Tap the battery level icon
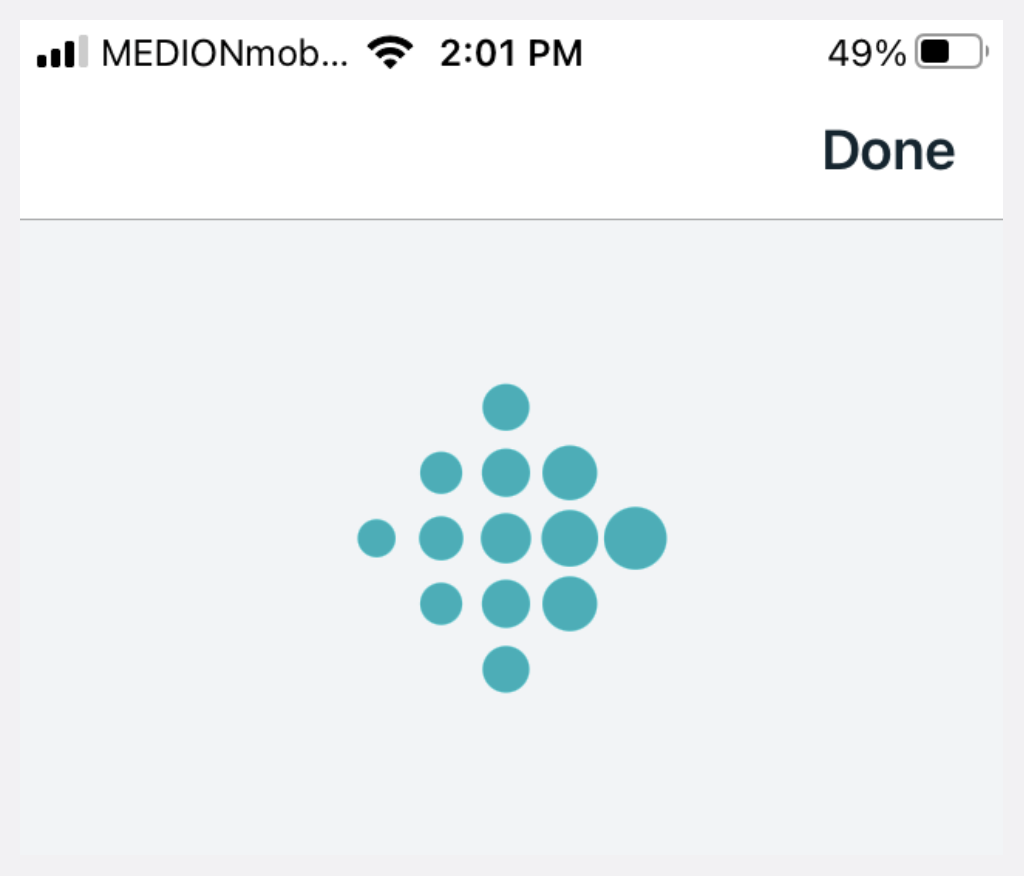This screenshot has height=878, width=1026. [950, 53]
